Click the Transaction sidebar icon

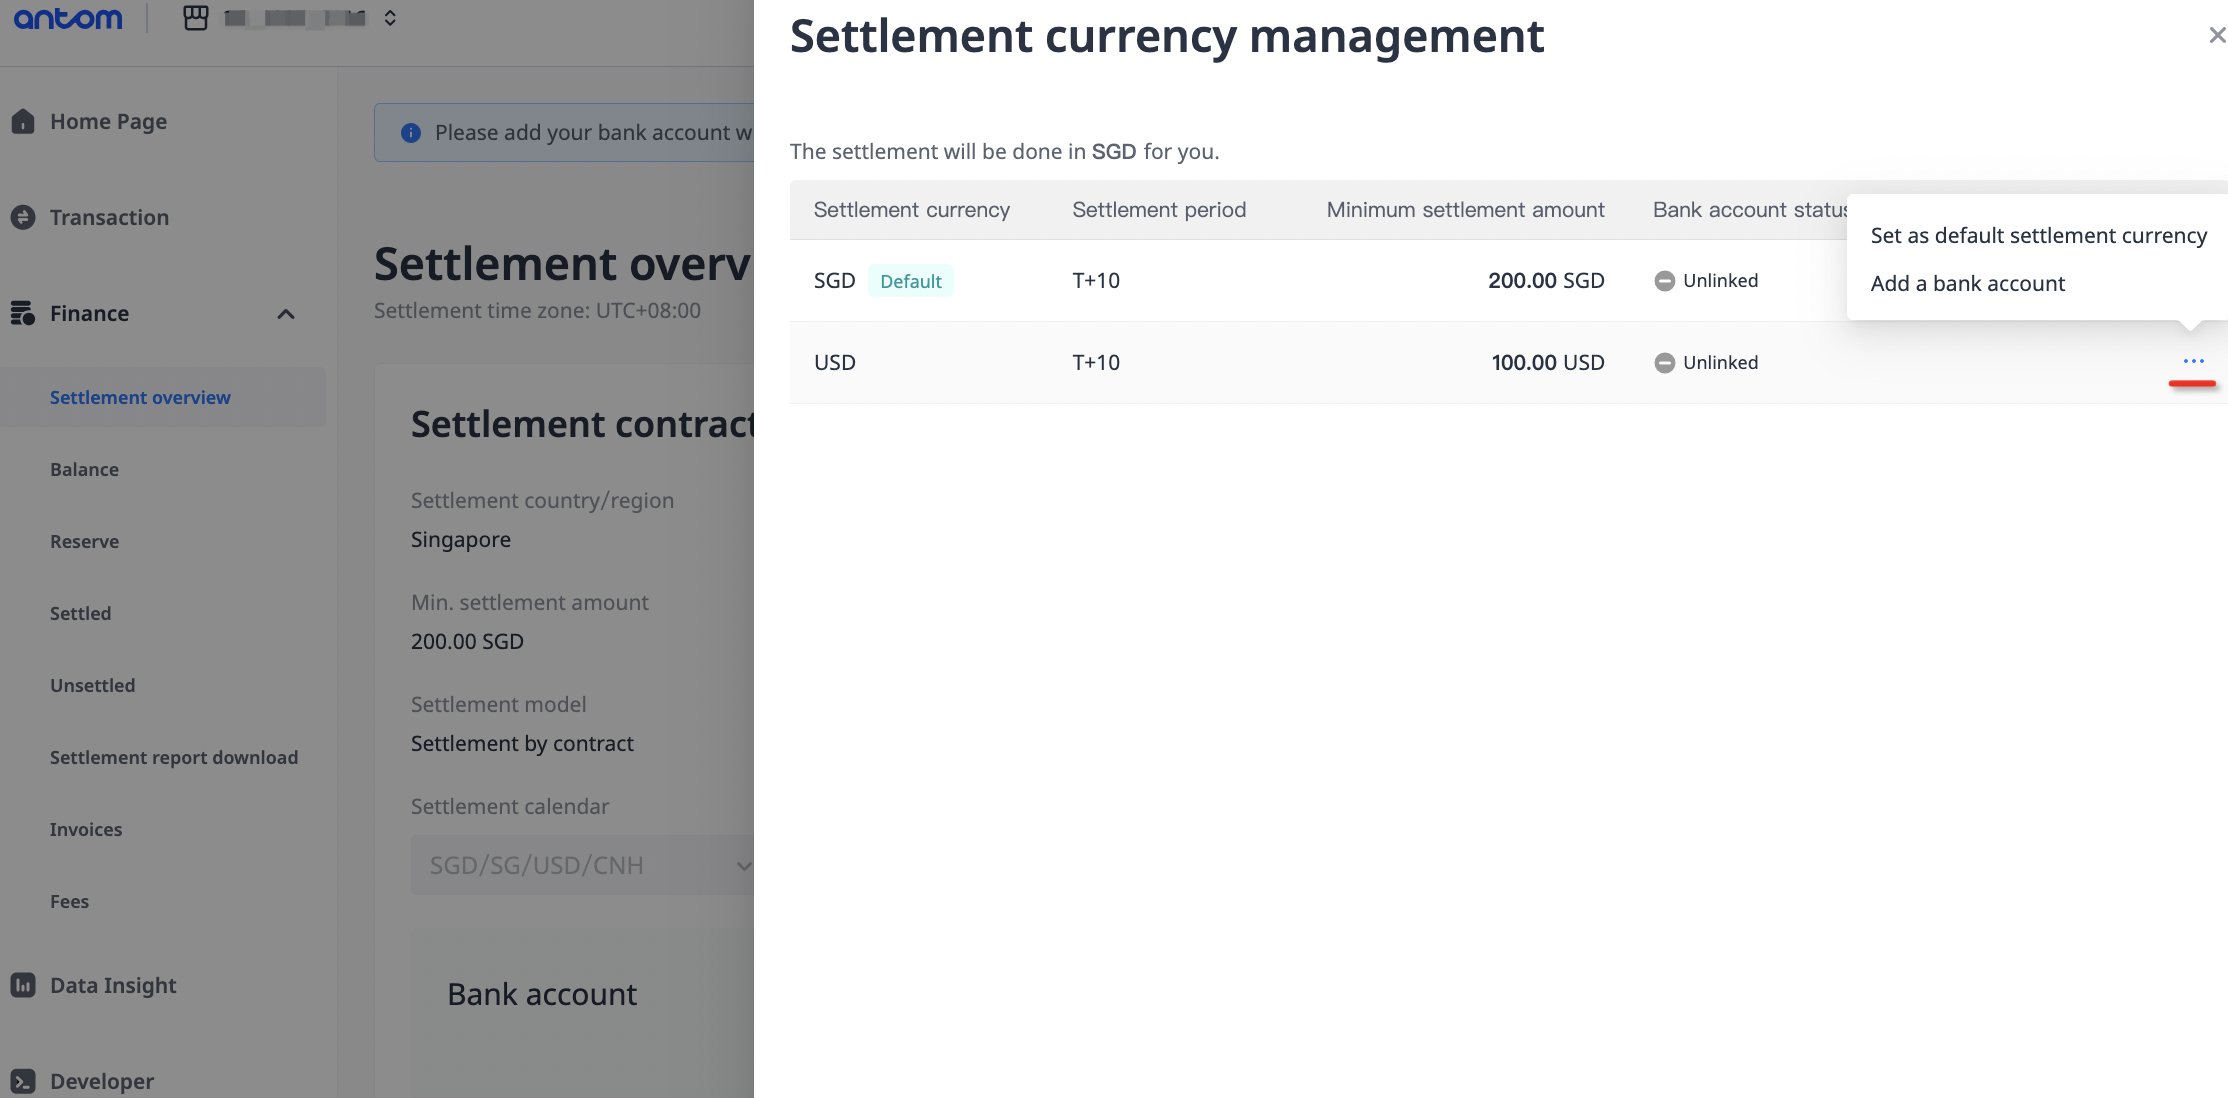pos(23,217)
